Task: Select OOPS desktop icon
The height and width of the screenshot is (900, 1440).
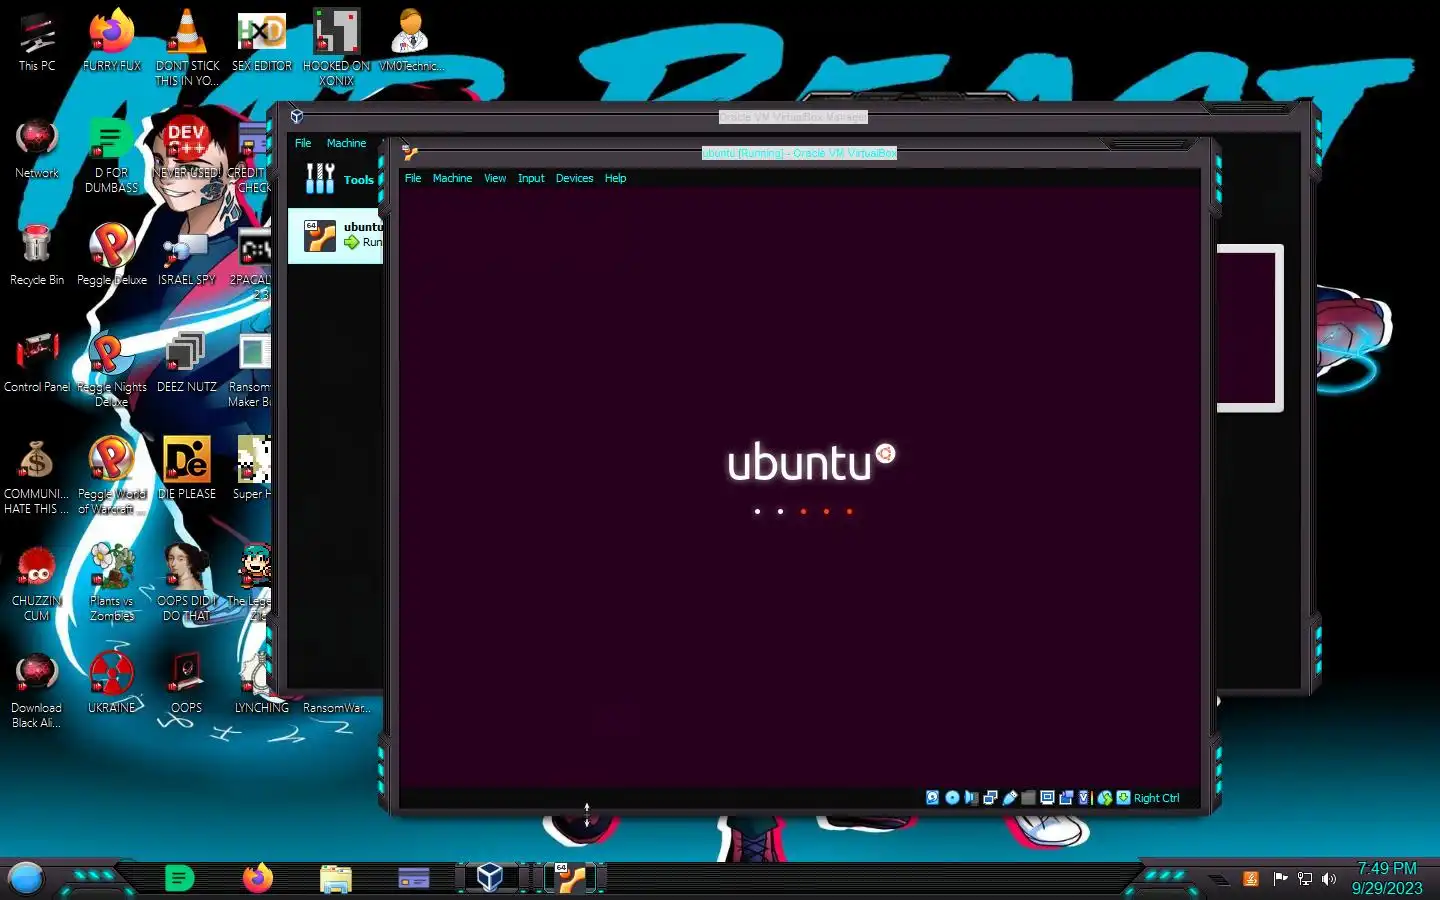Action: coord(187,683)
